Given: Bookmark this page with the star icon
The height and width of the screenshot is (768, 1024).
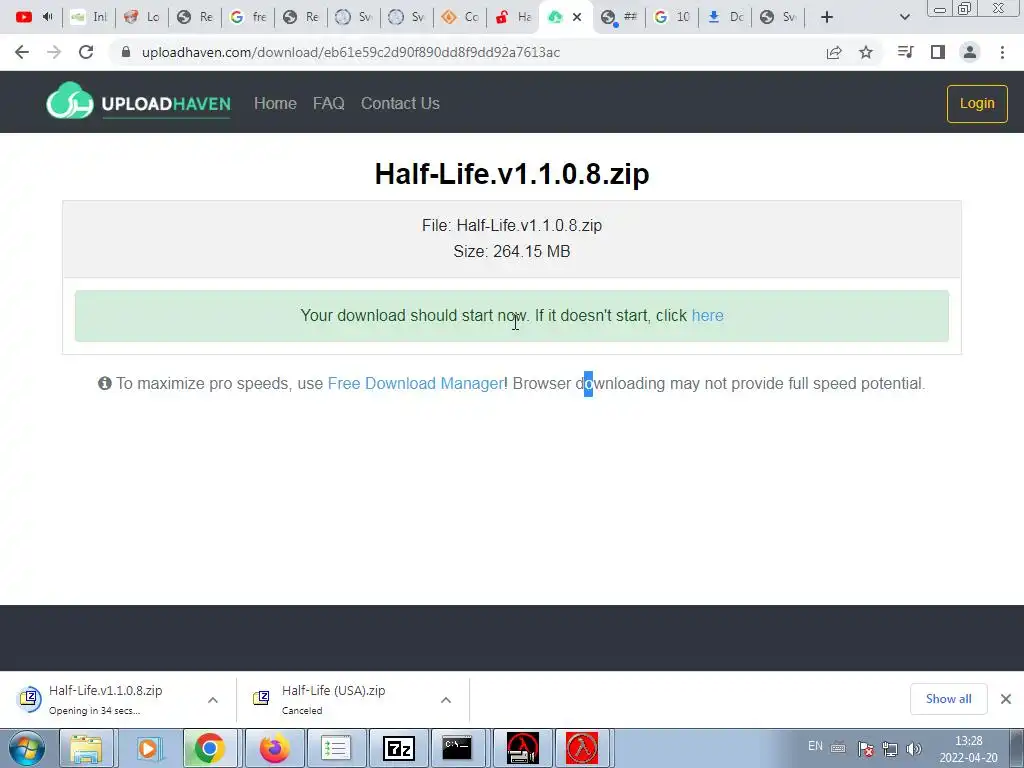Looking at the screenshot, I should [x=866, y=52].
